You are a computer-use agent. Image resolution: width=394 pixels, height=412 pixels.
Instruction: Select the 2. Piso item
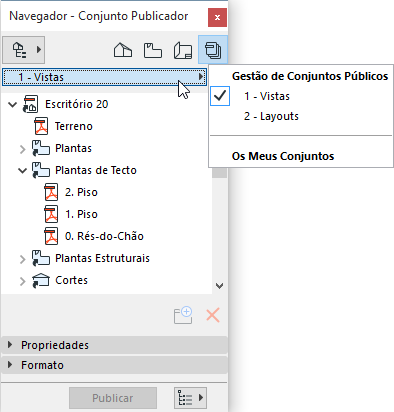pyautogui.click(x=81, y=192)
